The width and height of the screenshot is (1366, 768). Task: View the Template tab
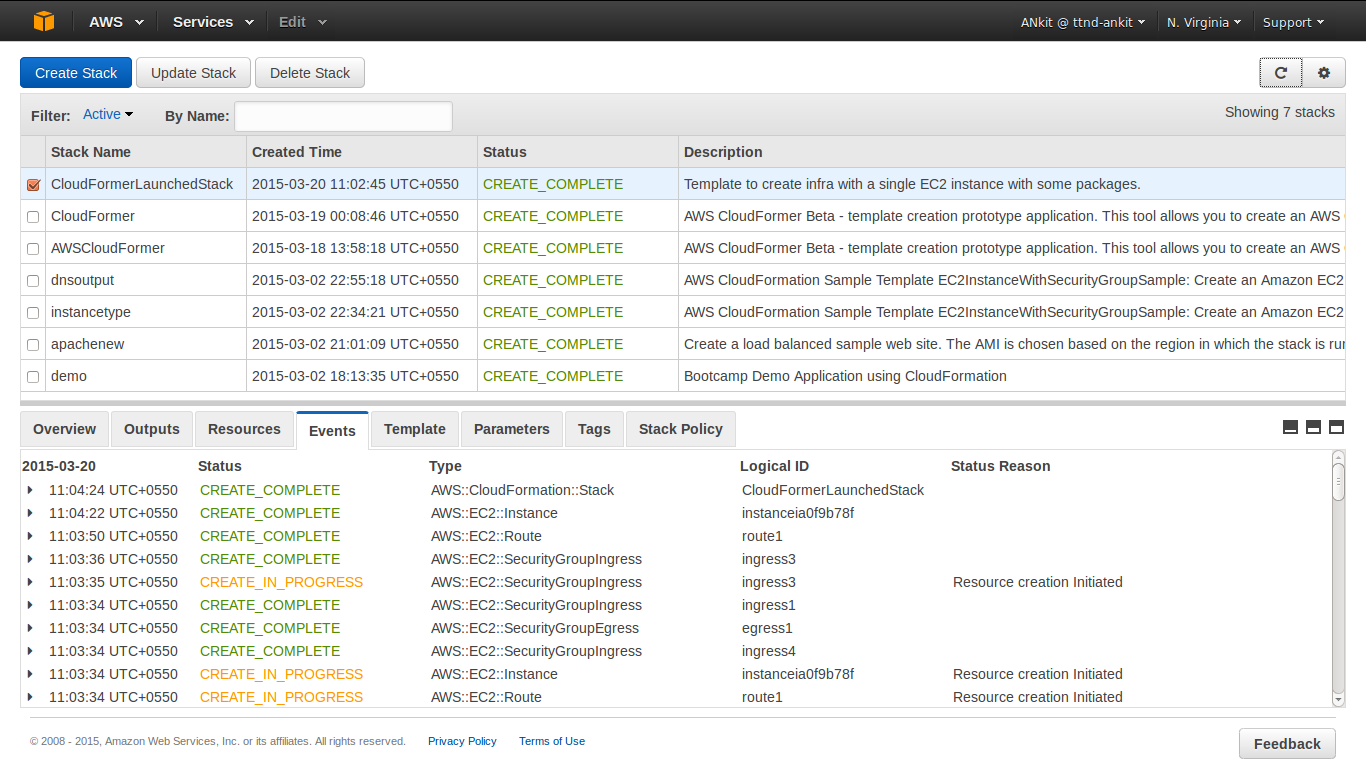point(415,429)
